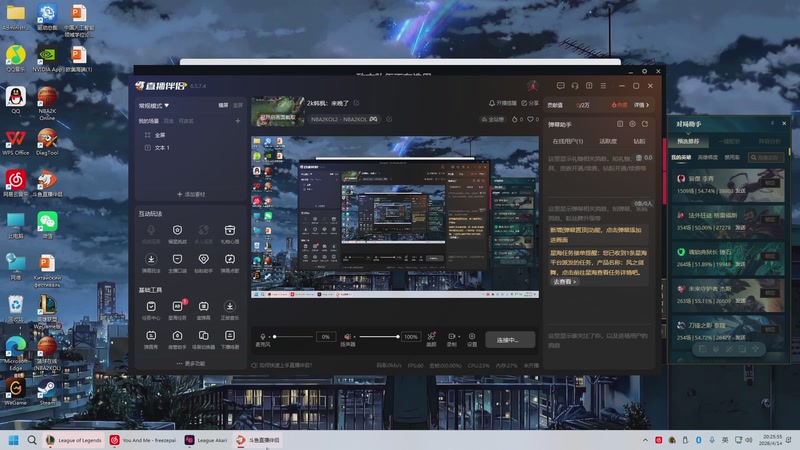Click the 魂锁典狱长 锤石 hero card
This screenshot has width=800, height=450.
(728, 258)
